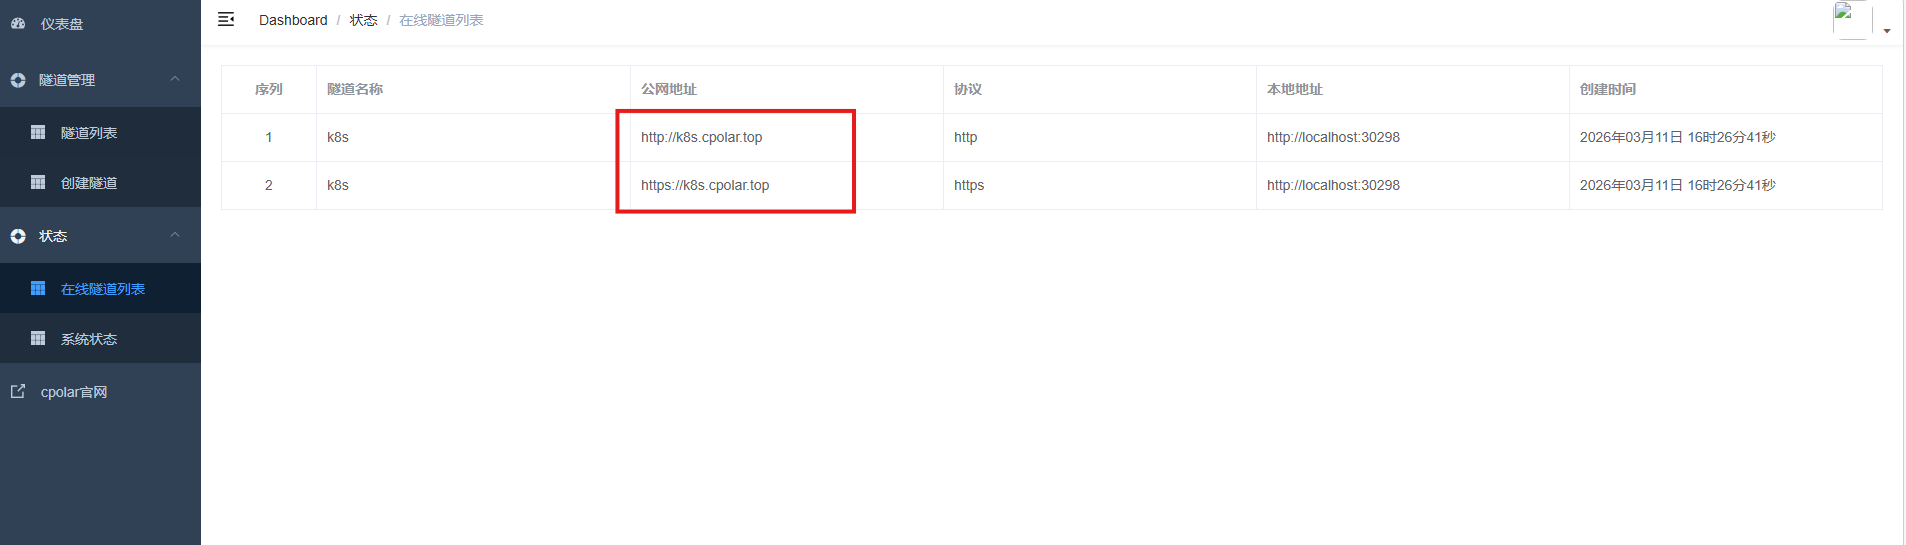The width and height of the screenshot is (1906, 545).
Task: Click the user avatar image
Action: pyautogui.click(x=1851, y=20)
